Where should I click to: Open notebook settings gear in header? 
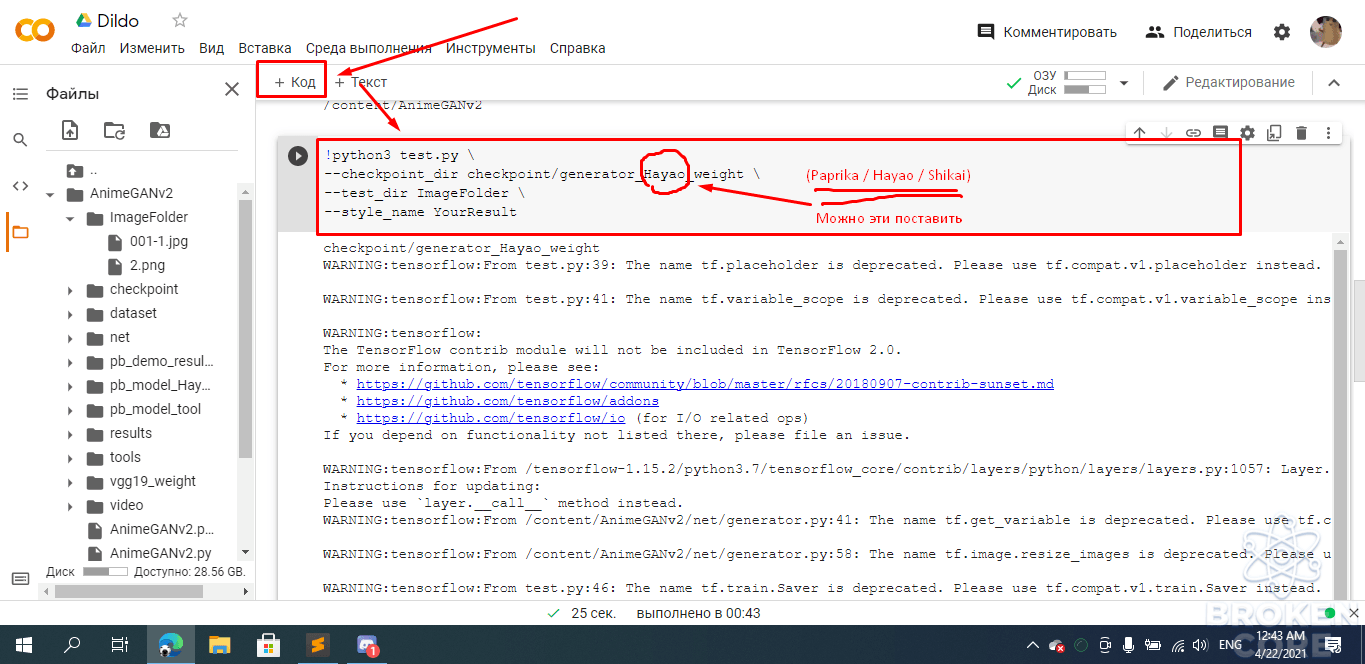point(1282,32)
